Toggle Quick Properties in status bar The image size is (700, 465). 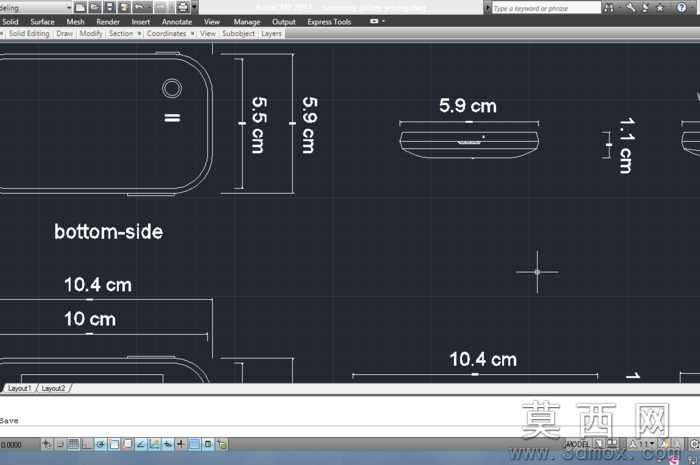coord(208,444)
